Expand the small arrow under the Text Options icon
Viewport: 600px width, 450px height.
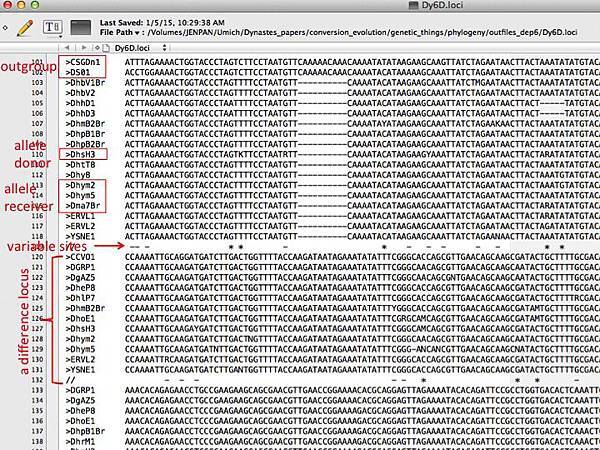pos(60,37)
